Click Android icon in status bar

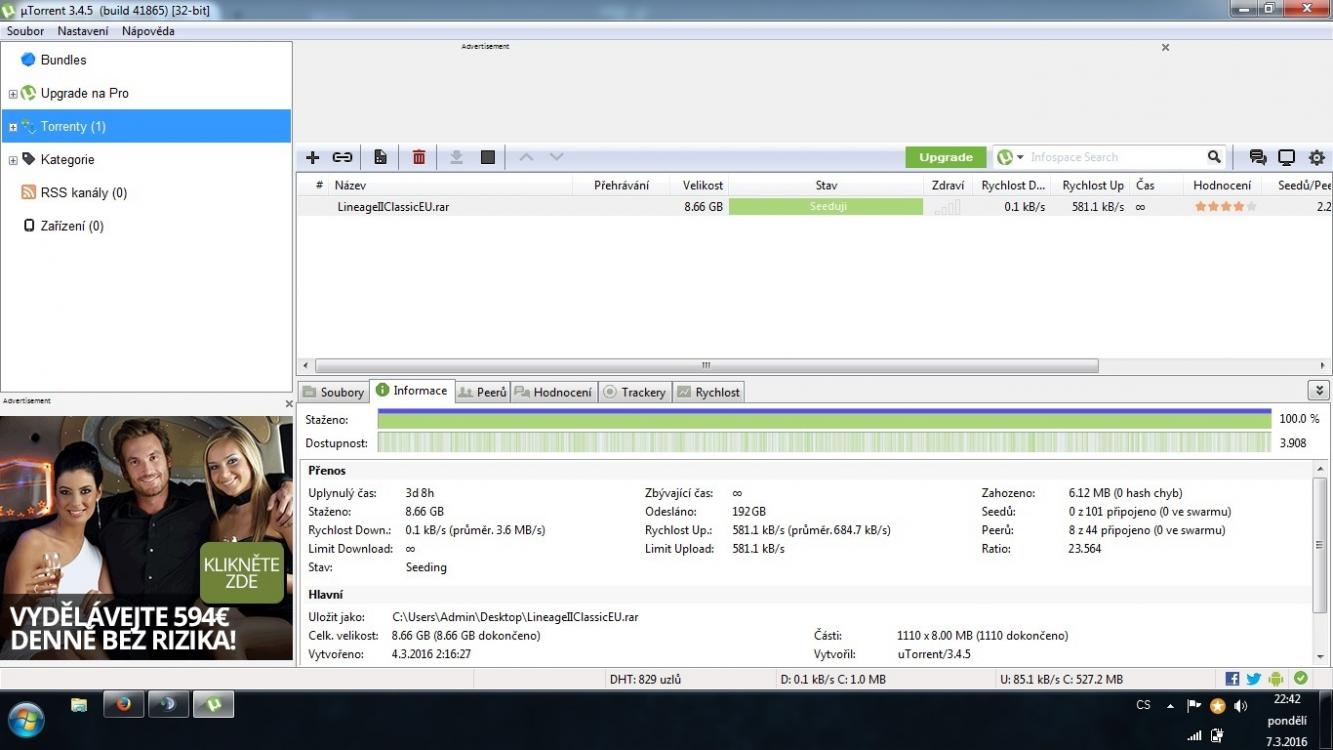[x=1276, y=679]
